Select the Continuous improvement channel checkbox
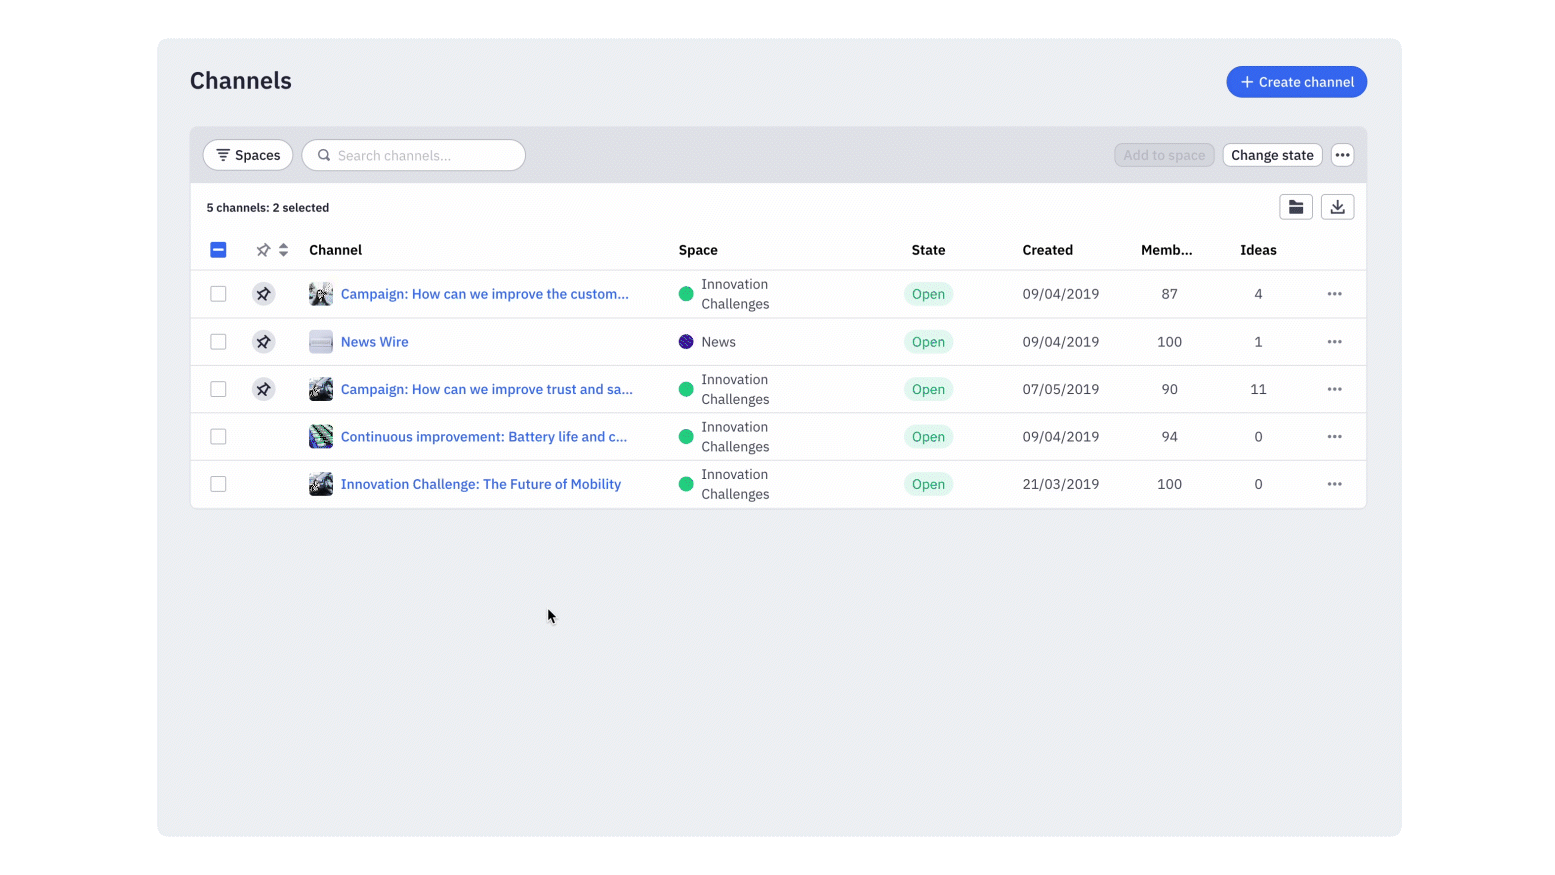The image size is (1555, 875). (218, 437)
